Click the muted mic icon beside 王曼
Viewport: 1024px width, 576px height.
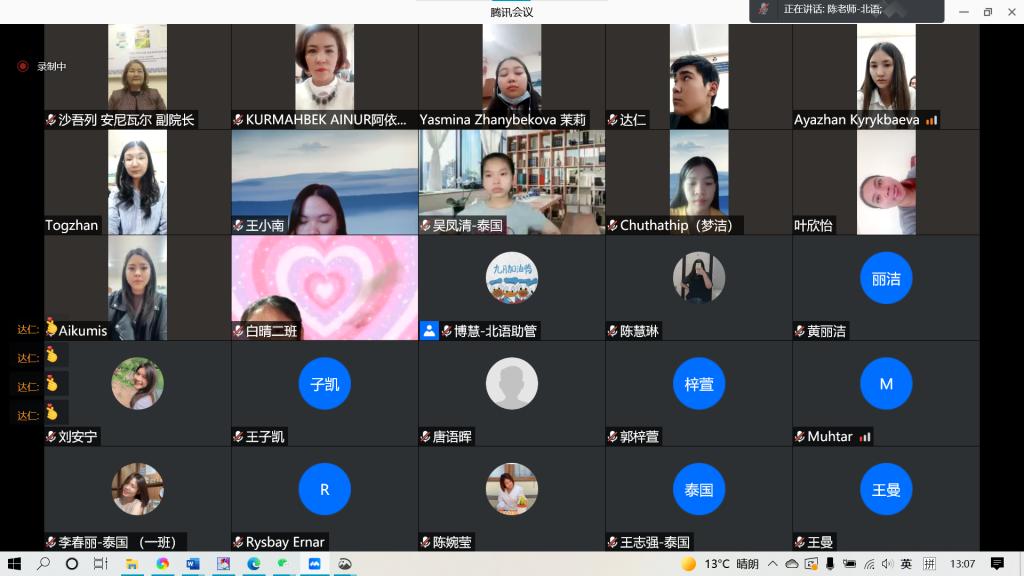point(800,543)
